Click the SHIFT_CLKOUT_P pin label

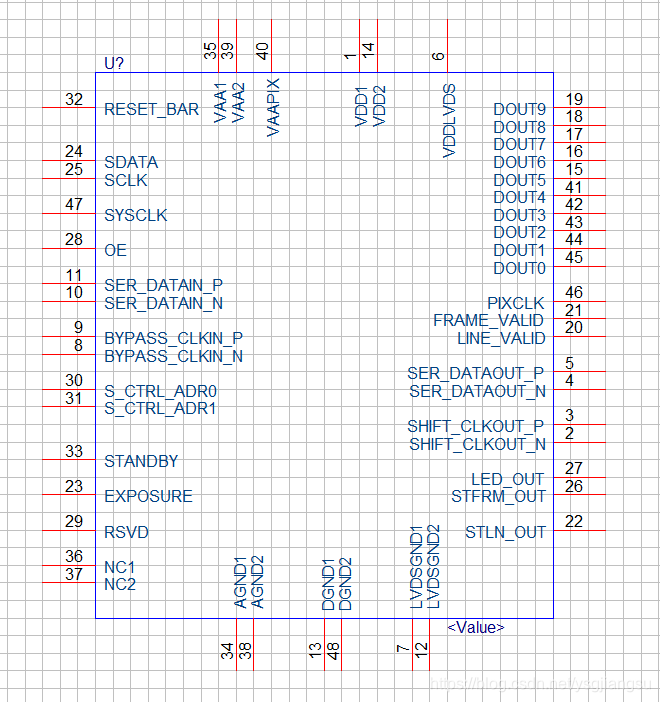click(x=476, y=426)
